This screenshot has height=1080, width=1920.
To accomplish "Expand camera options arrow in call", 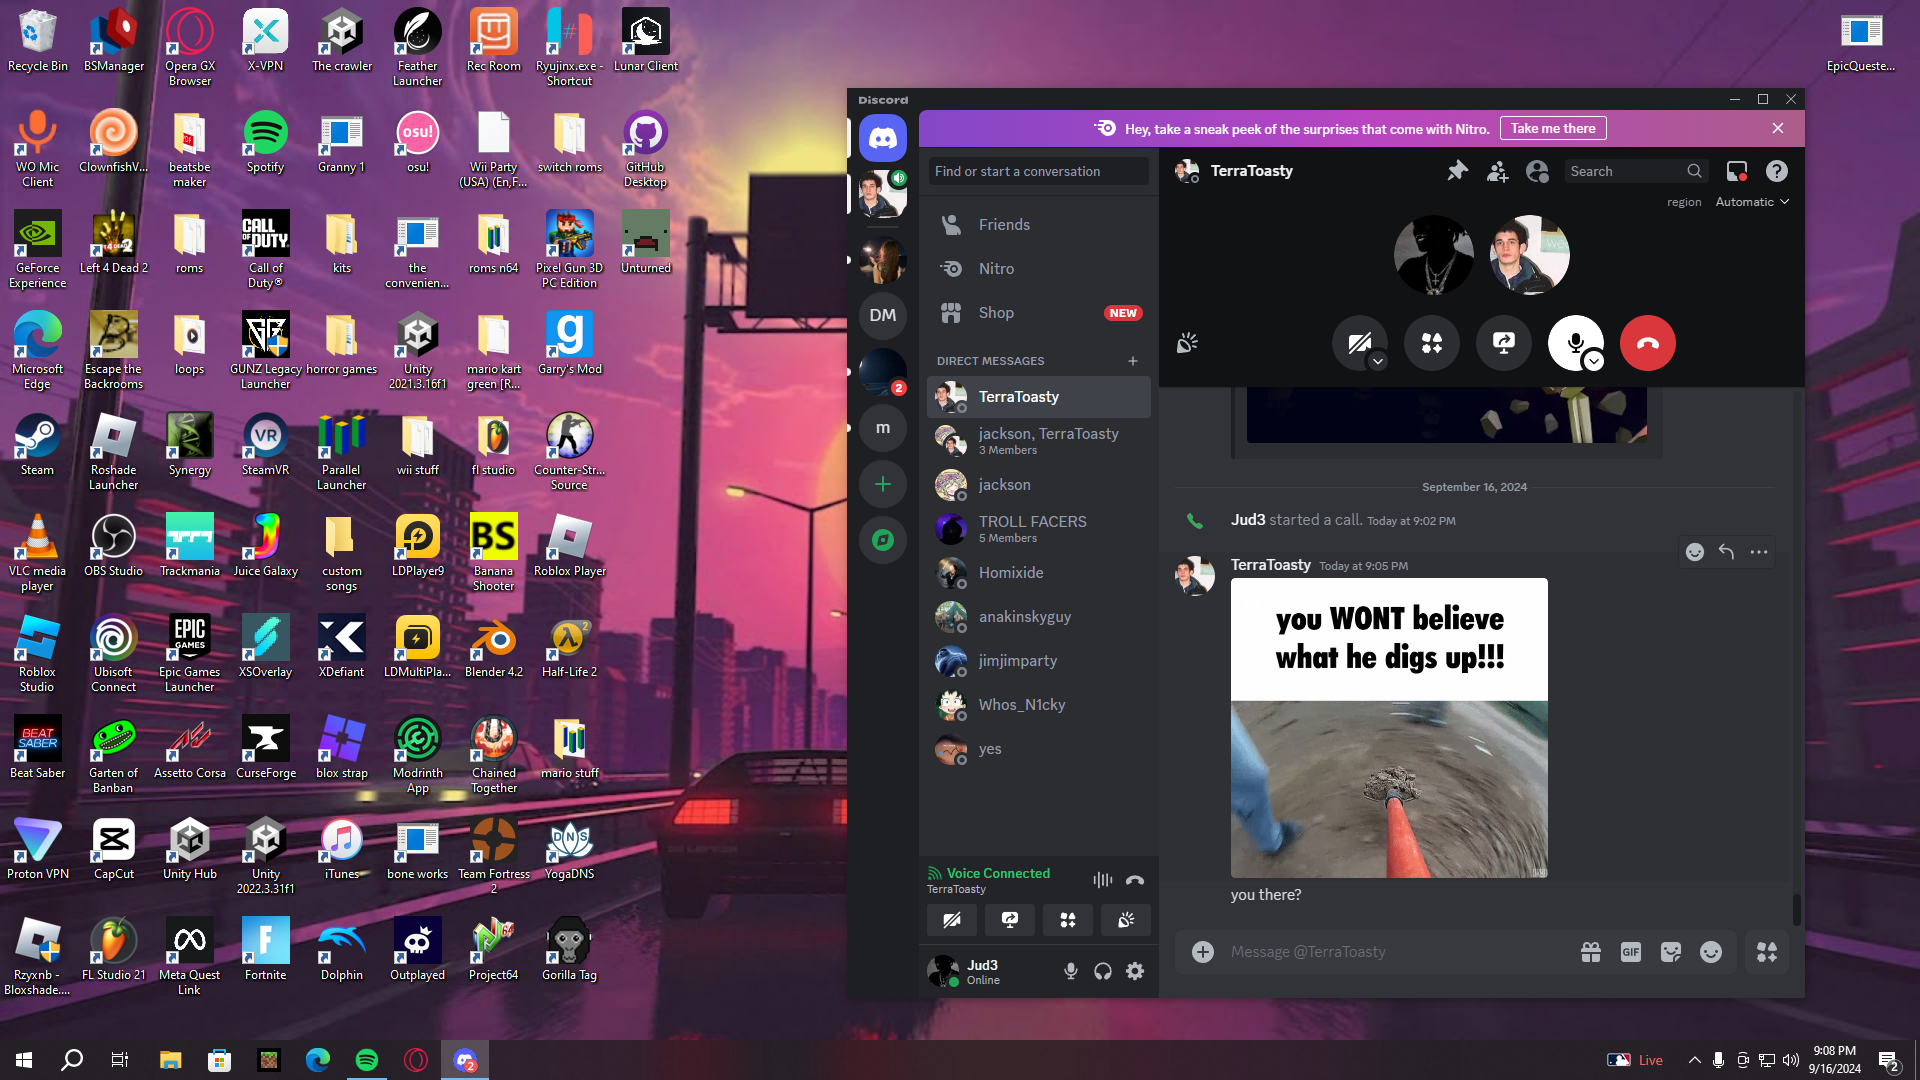I will (x=1378, y=361).
